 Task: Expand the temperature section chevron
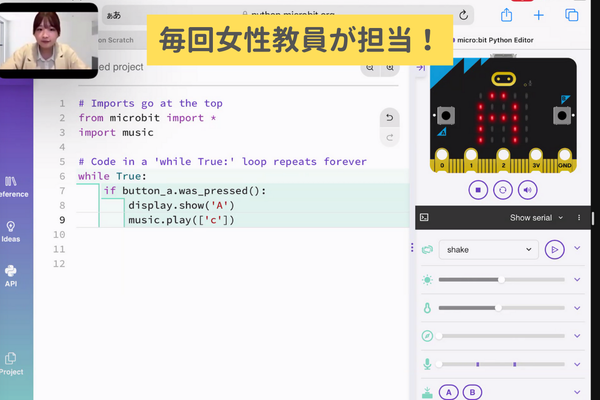pyautogui.click(x=577, y=308)
